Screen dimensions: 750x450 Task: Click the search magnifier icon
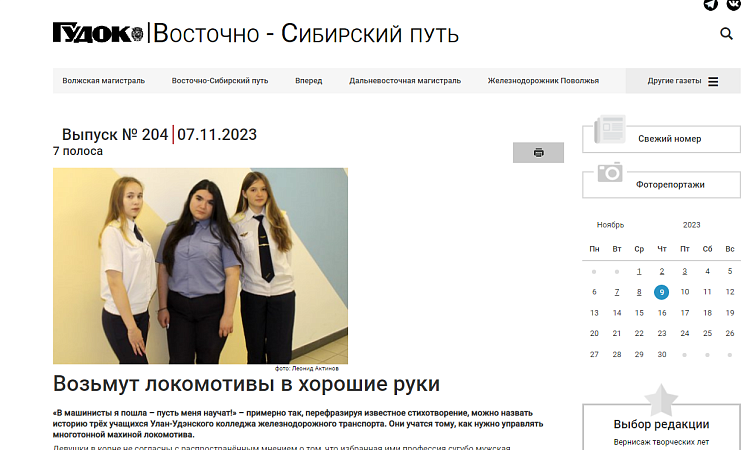726,33
